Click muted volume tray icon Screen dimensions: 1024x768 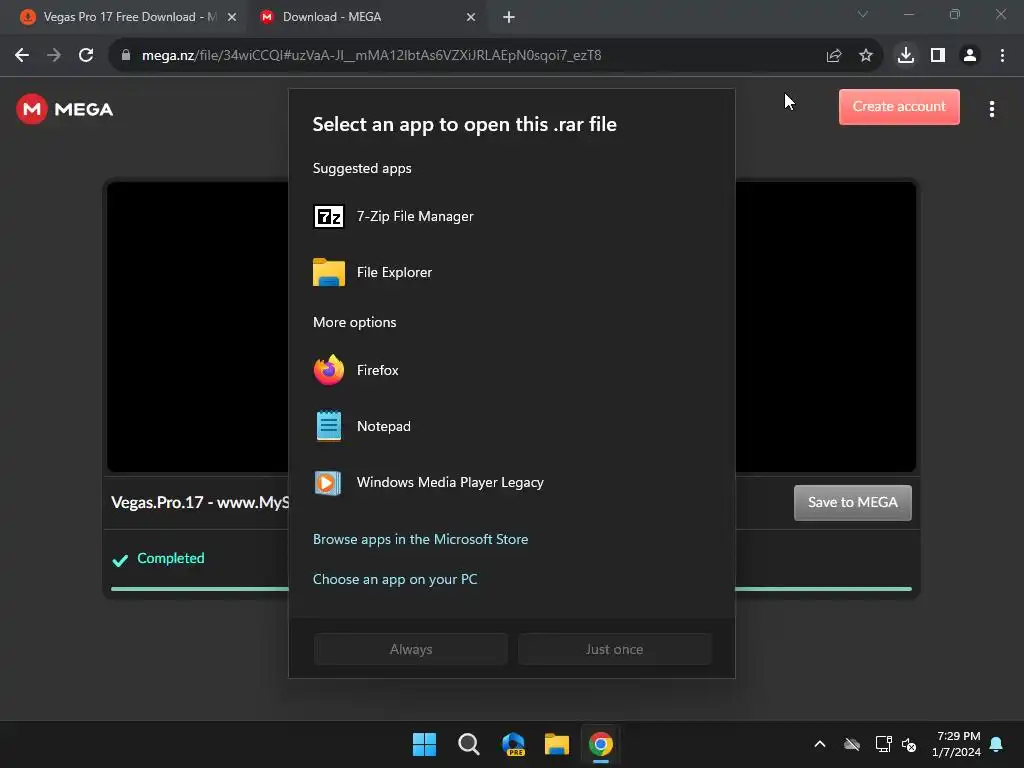909,744
